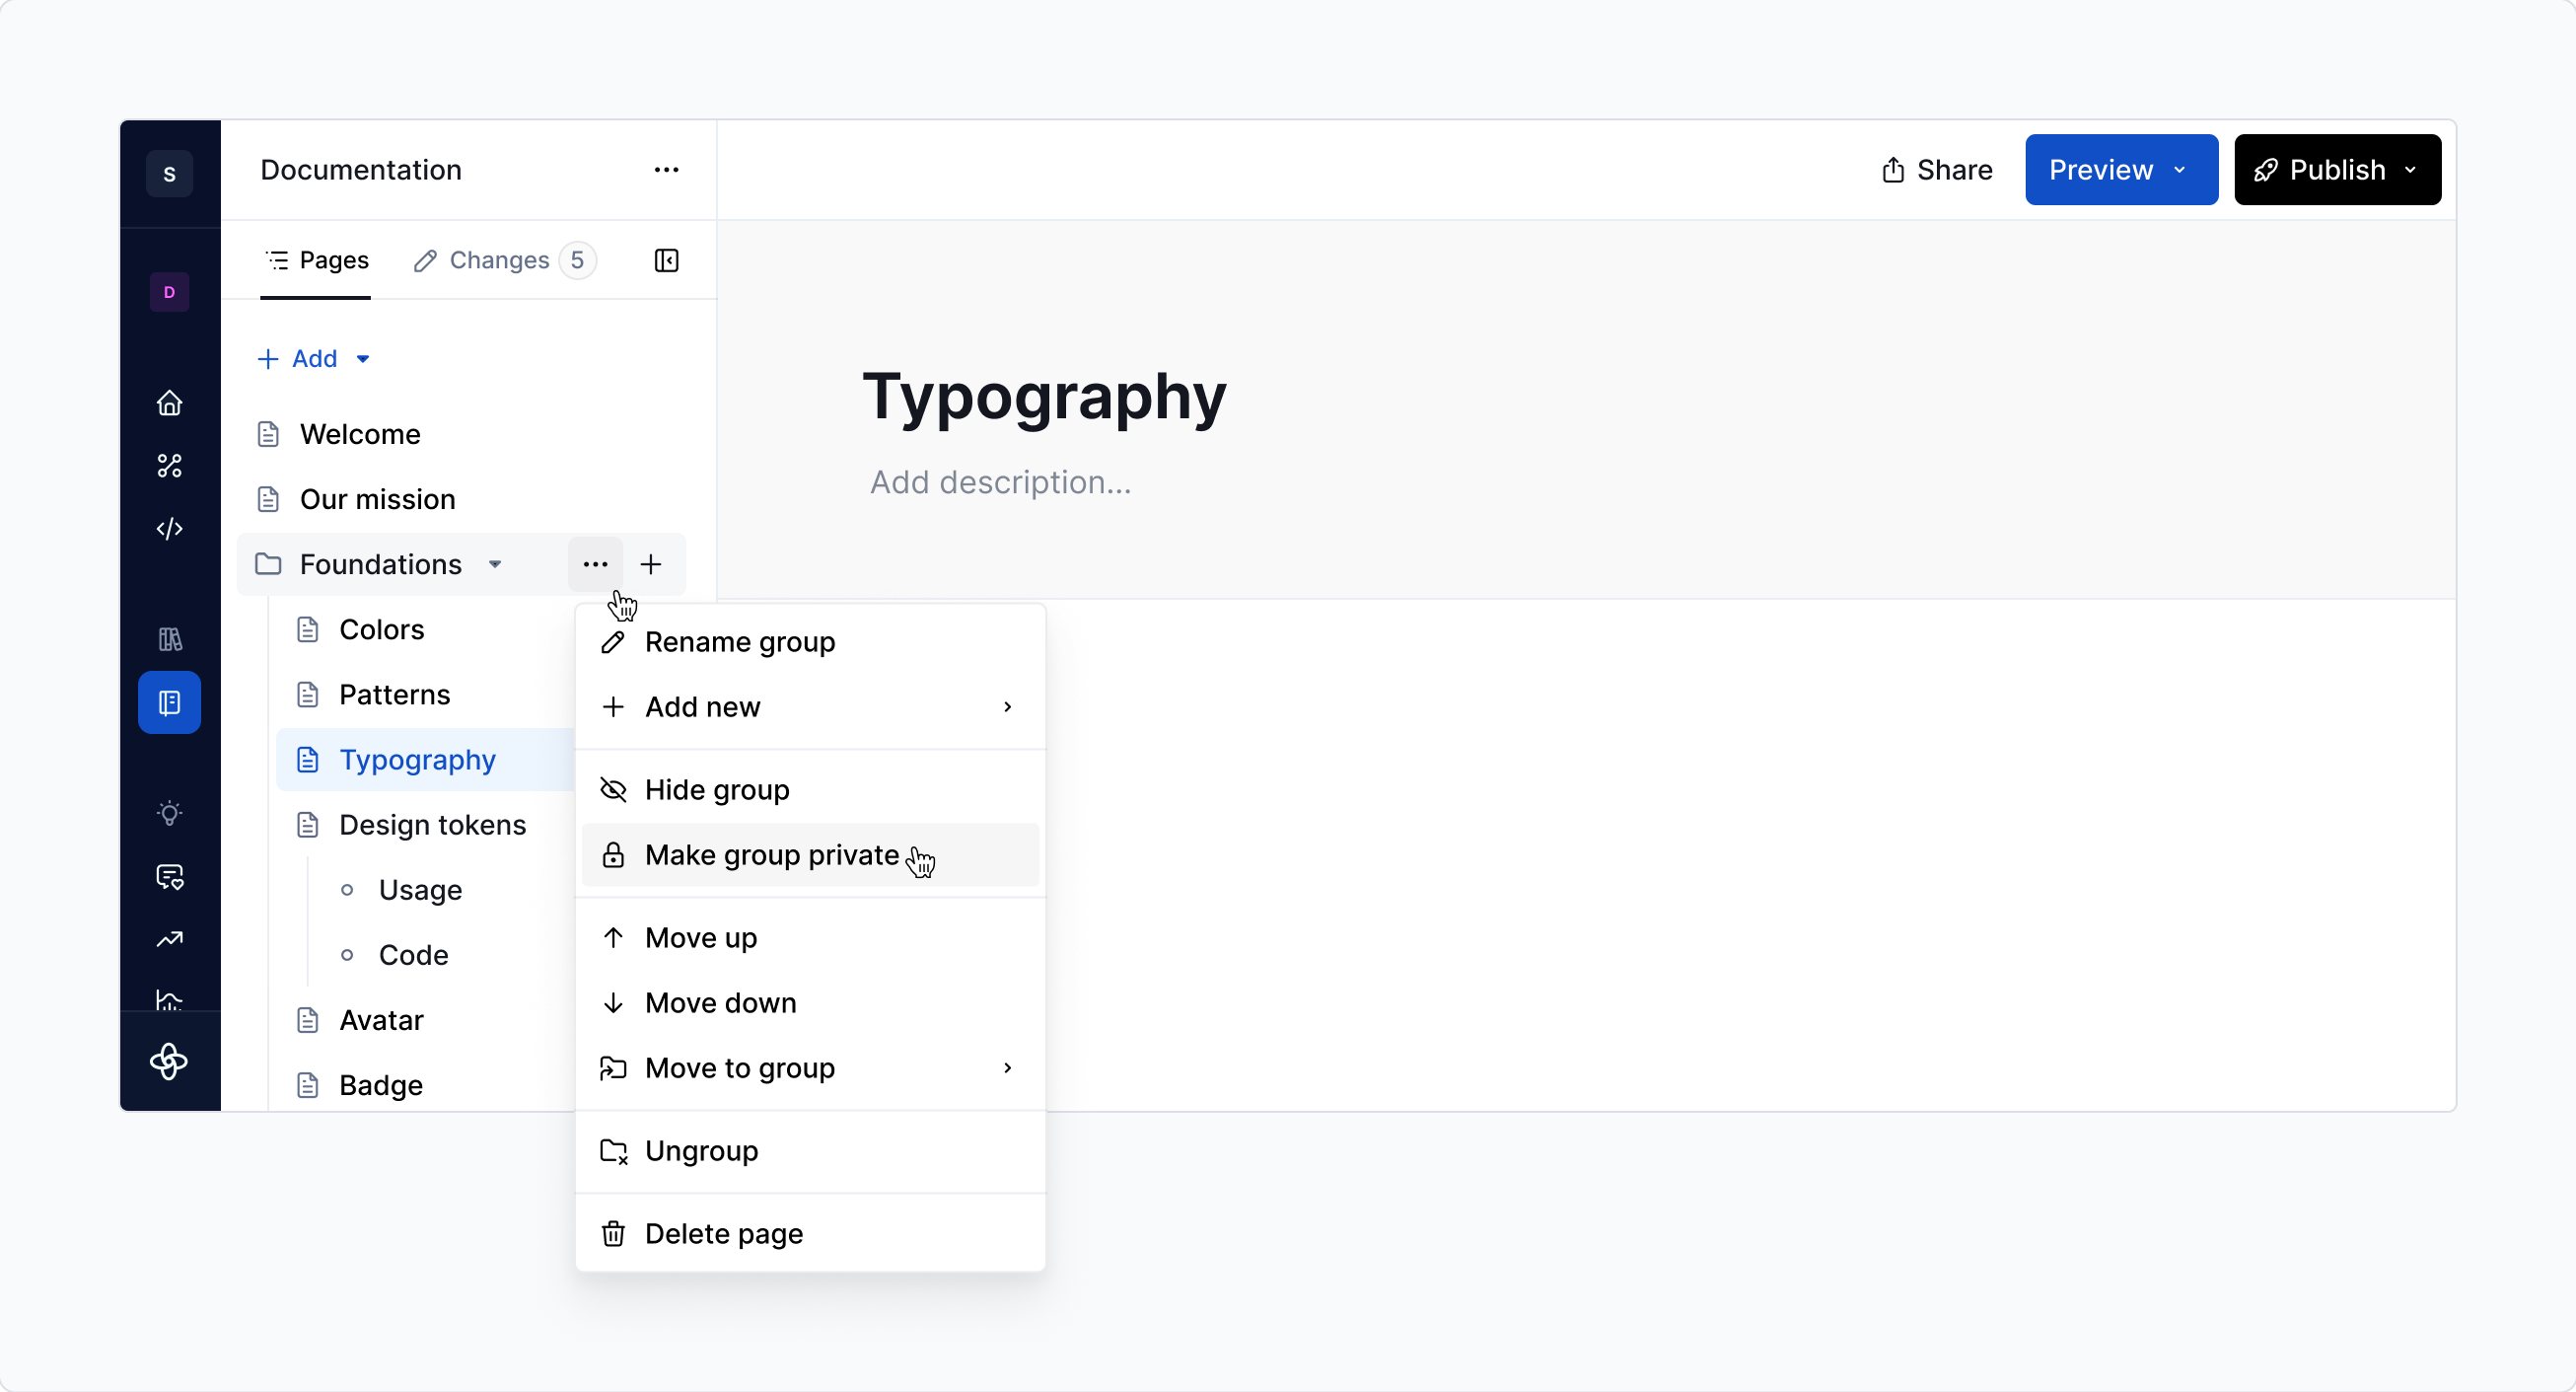Click the Add description field
Image resolution: width=2576 pixels, height=1392 pixels.
click(x=1000, y=482)
